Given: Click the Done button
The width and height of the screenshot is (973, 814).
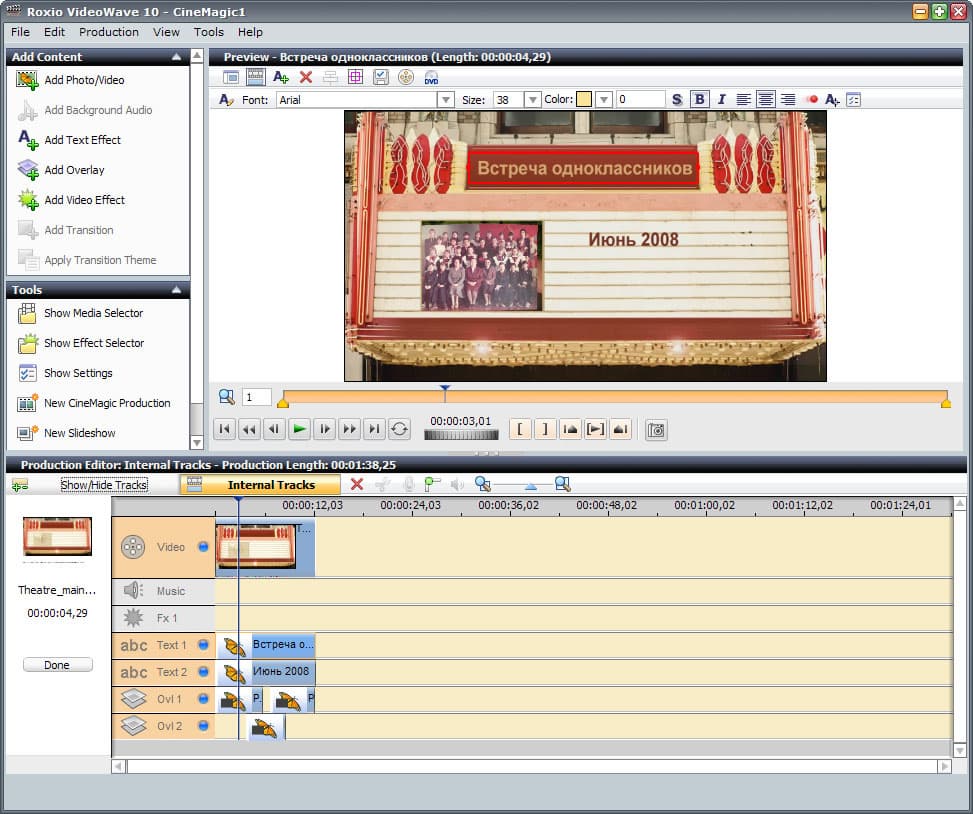Looking at the screenshot, I should click(x=57, y=665).
